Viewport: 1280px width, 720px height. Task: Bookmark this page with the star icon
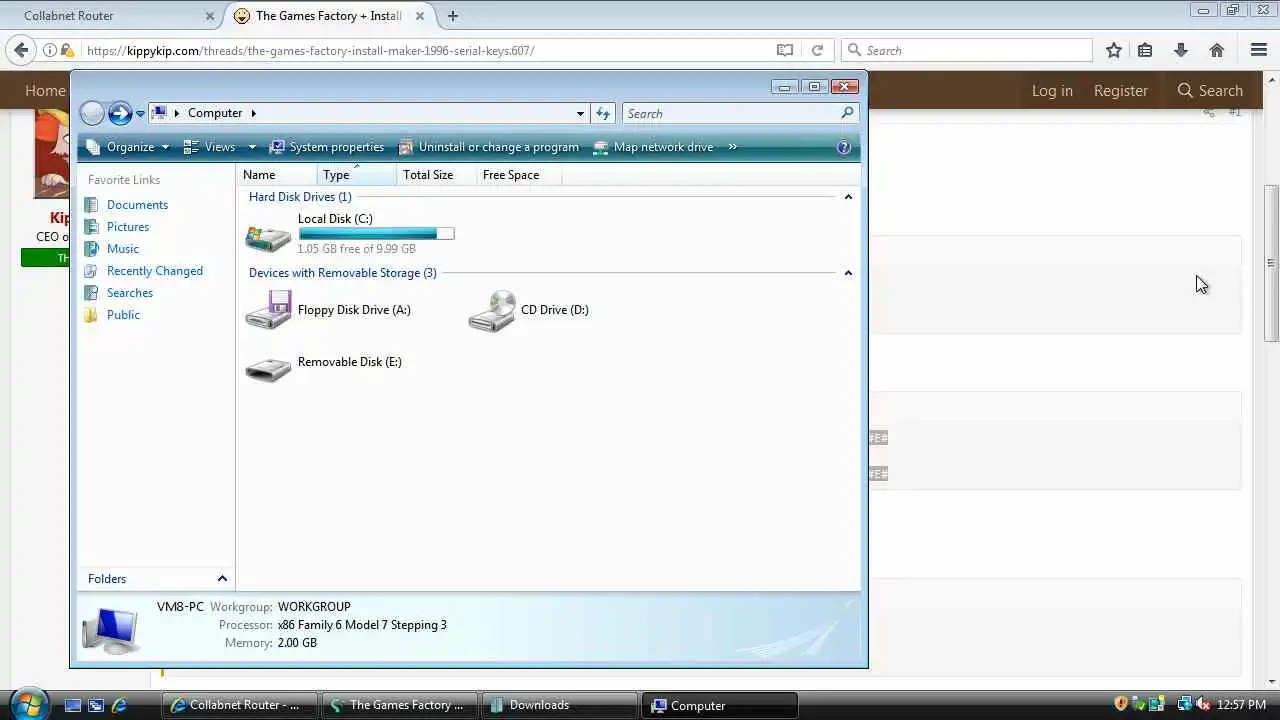point(1114,50)
